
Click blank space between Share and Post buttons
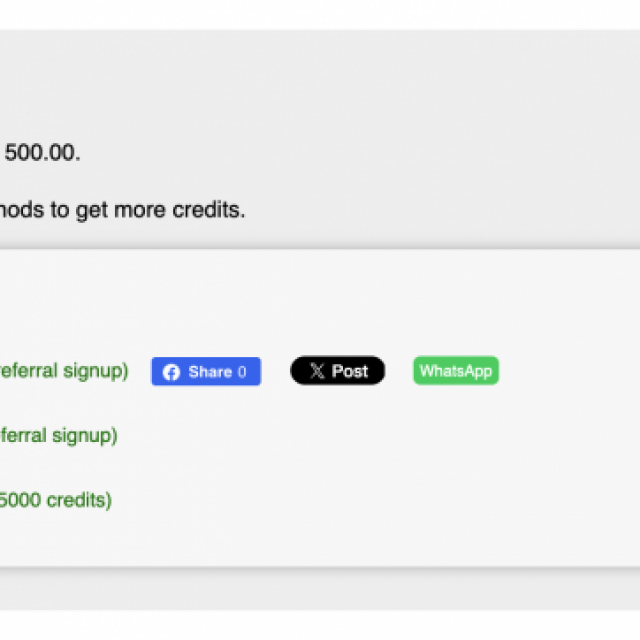coord(276,371)
